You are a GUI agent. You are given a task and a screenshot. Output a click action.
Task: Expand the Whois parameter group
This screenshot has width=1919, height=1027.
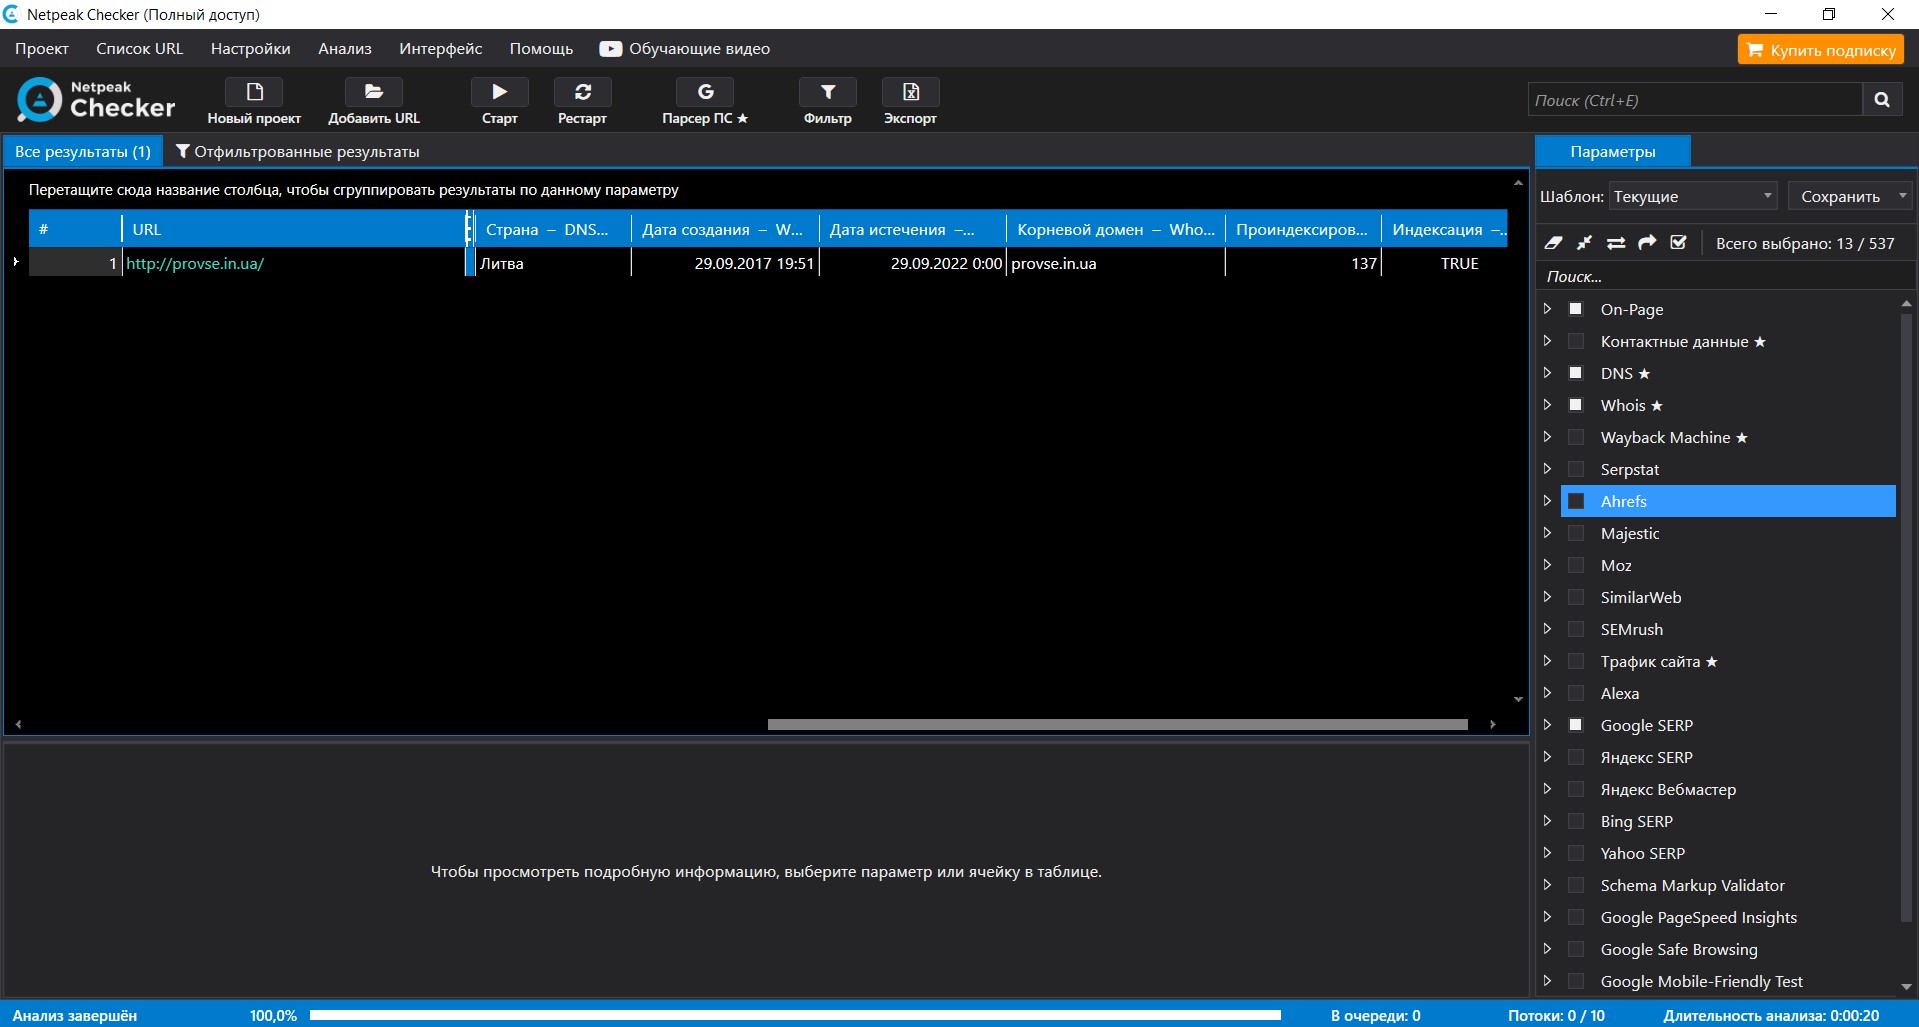(x=1547, y=405)
